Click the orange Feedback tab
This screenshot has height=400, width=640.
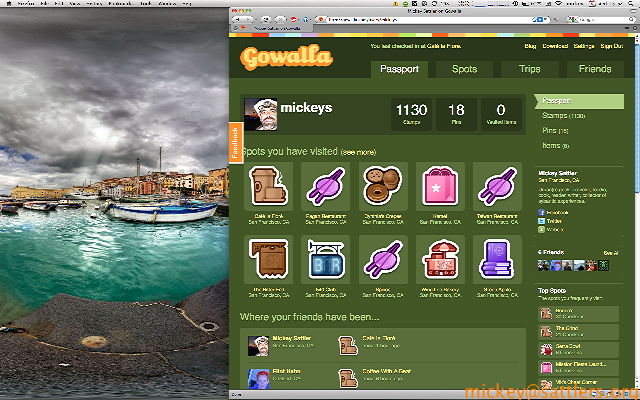[236, 143]
